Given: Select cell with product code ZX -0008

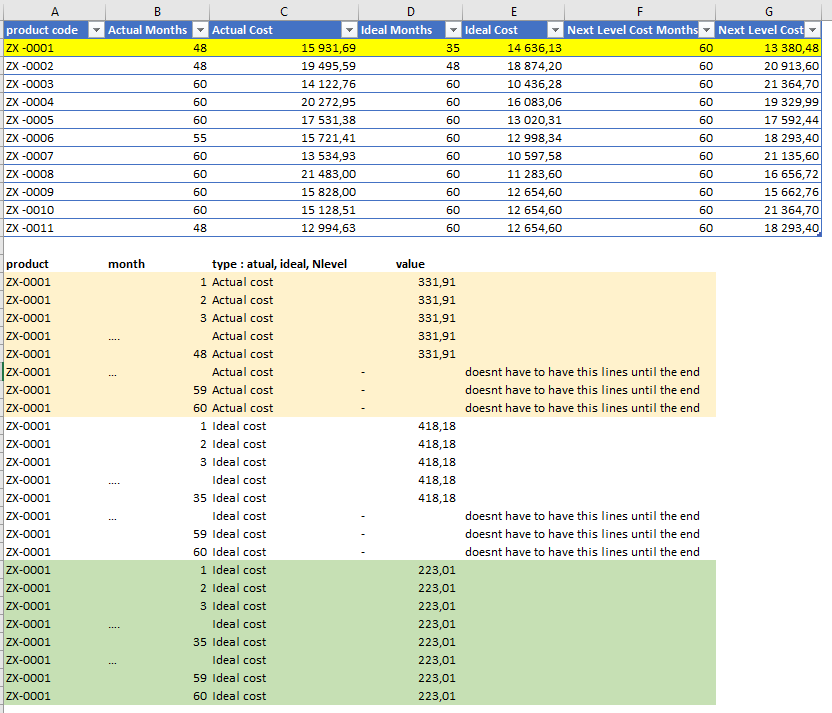Looking at the screenshot, I should 55,175.
